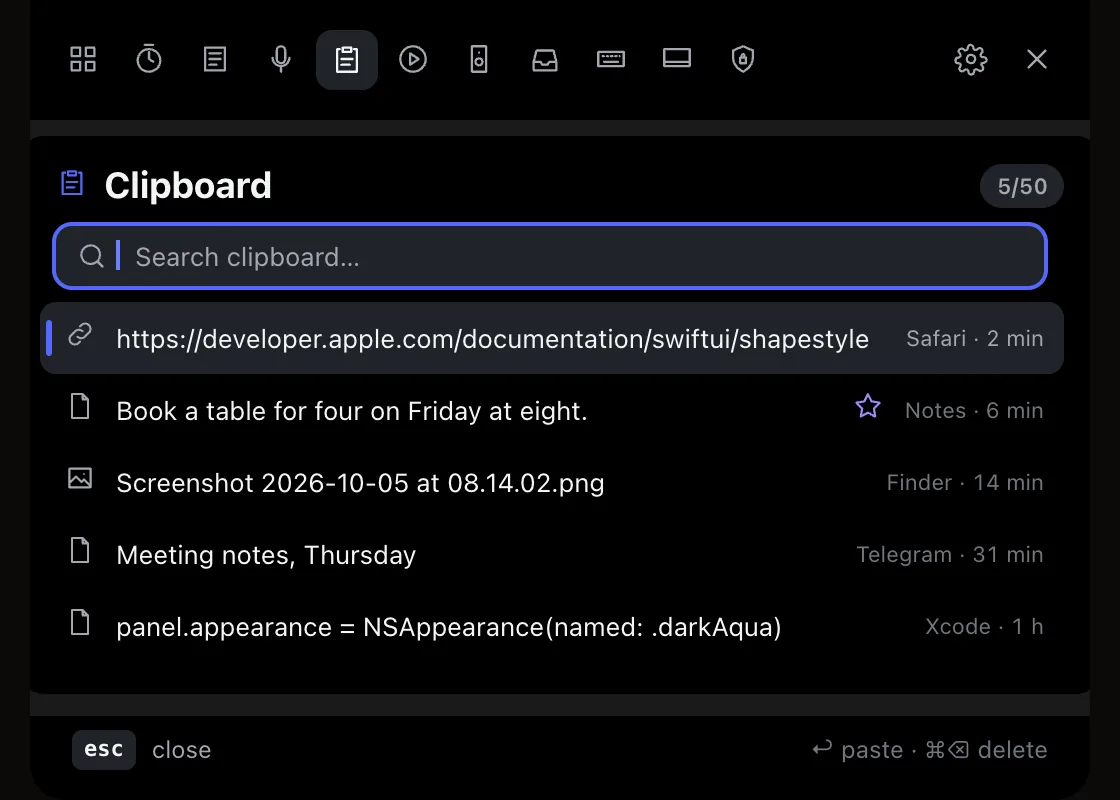Image resolution: width=1120 pixels, height=800 pixels.
Task: Open the keyboard shortcuts icon
Action: click(x=611, y=59)
